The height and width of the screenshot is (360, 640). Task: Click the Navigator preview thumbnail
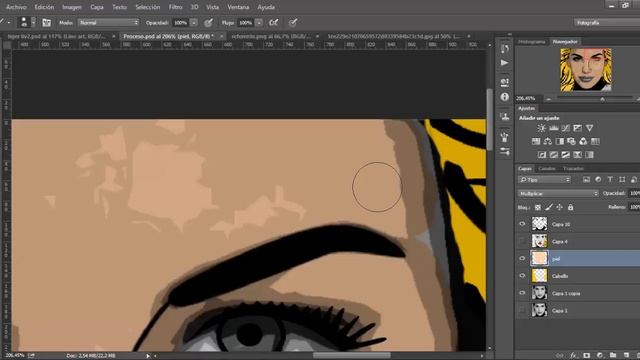(x=586, y=69)
